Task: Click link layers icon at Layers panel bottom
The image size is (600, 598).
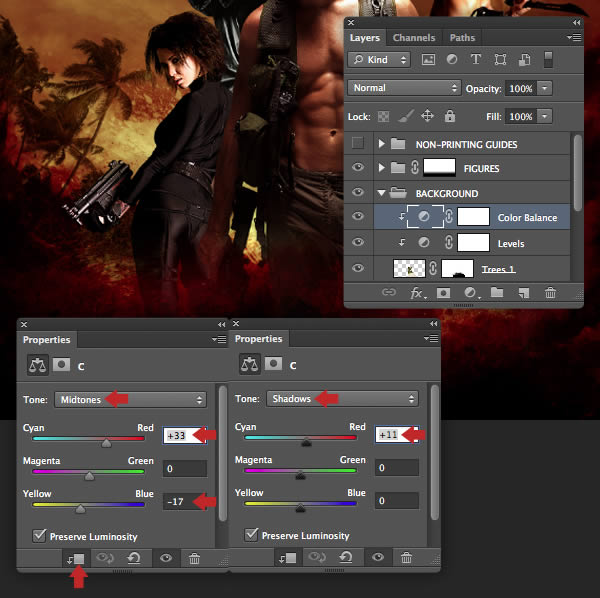Action: click(x=389, y=293)
